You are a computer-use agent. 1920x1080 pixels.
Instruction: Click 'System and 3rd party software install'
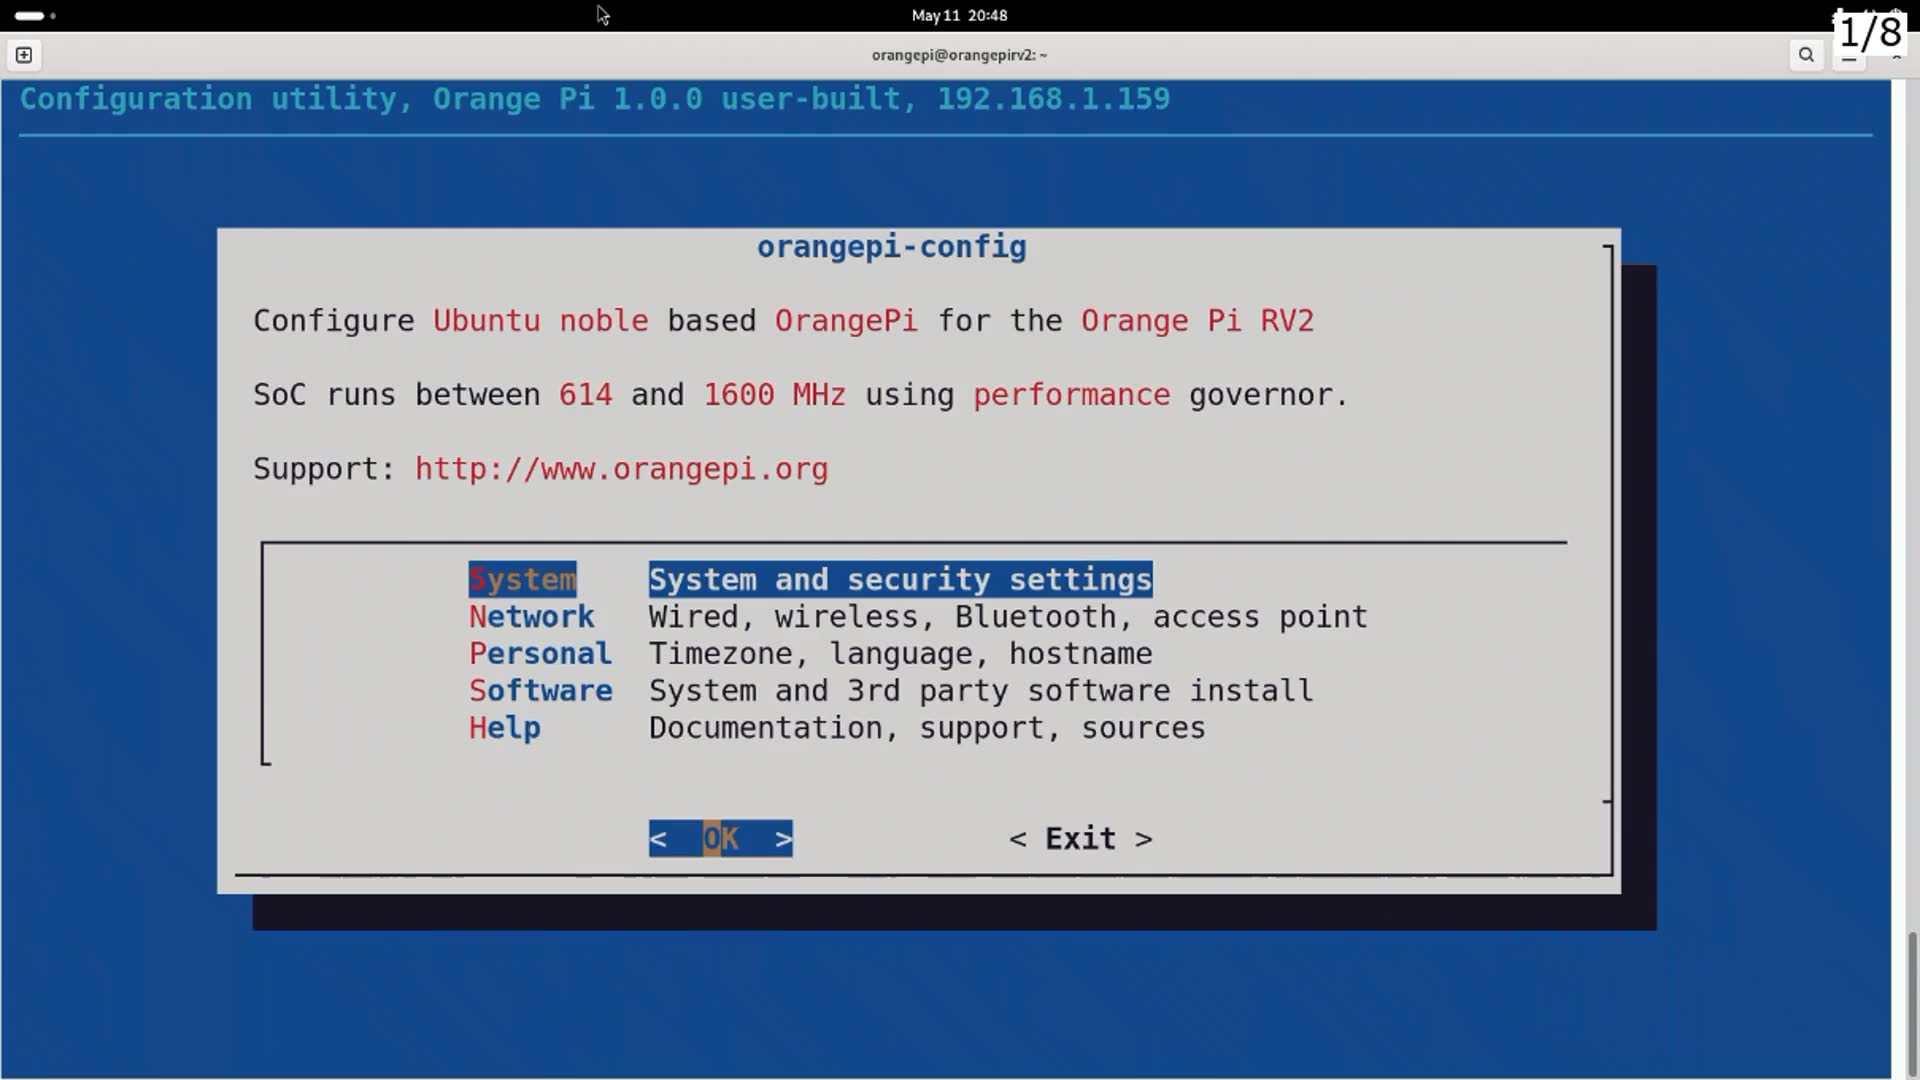[981, 690]
